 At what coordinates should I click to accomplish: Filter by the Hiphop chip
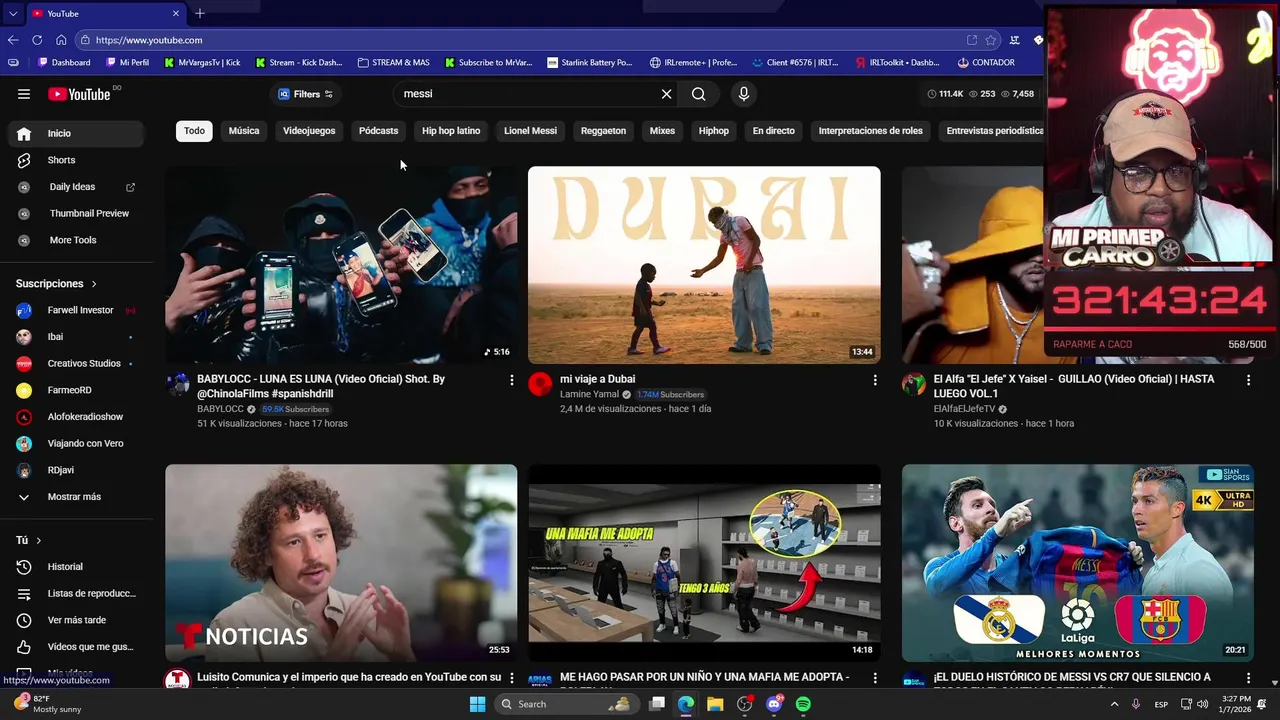[x=714, y=131]
